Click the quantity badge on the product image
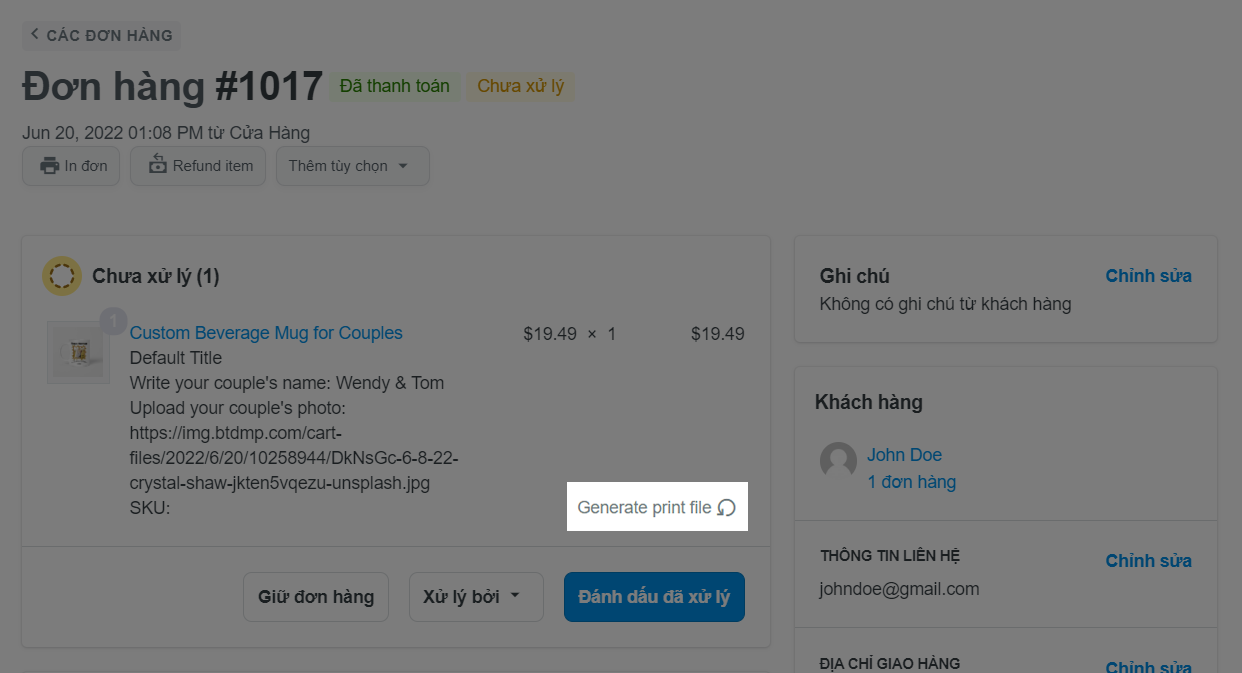The height and width of the screenshot is (673, 1242). 113,322
